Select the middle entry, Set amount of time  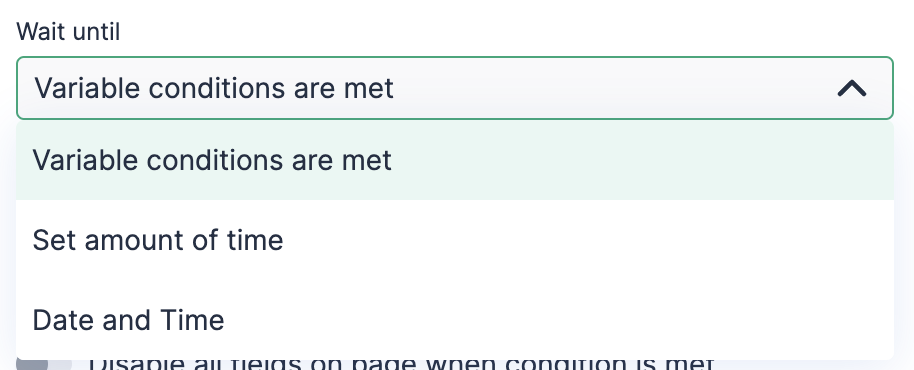tap(455, 240)
